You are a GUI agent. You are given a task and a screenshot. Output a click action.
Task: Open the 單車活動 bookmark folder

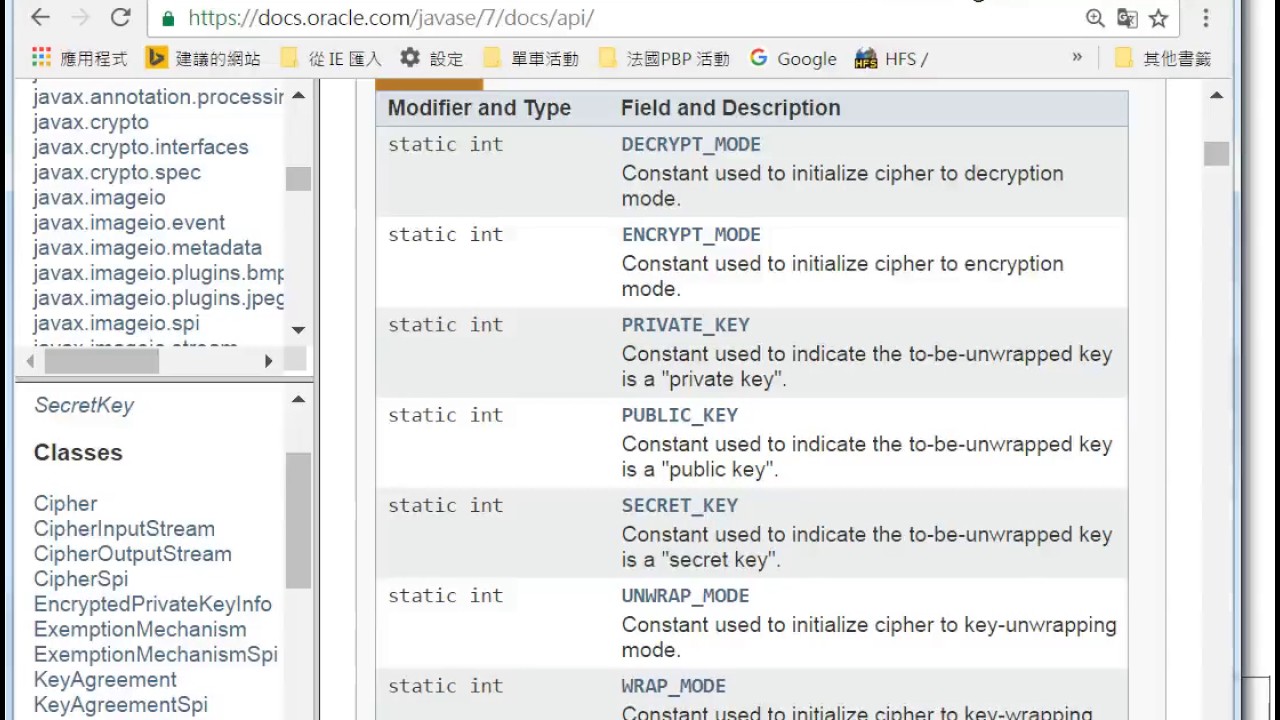pos(531,59)
